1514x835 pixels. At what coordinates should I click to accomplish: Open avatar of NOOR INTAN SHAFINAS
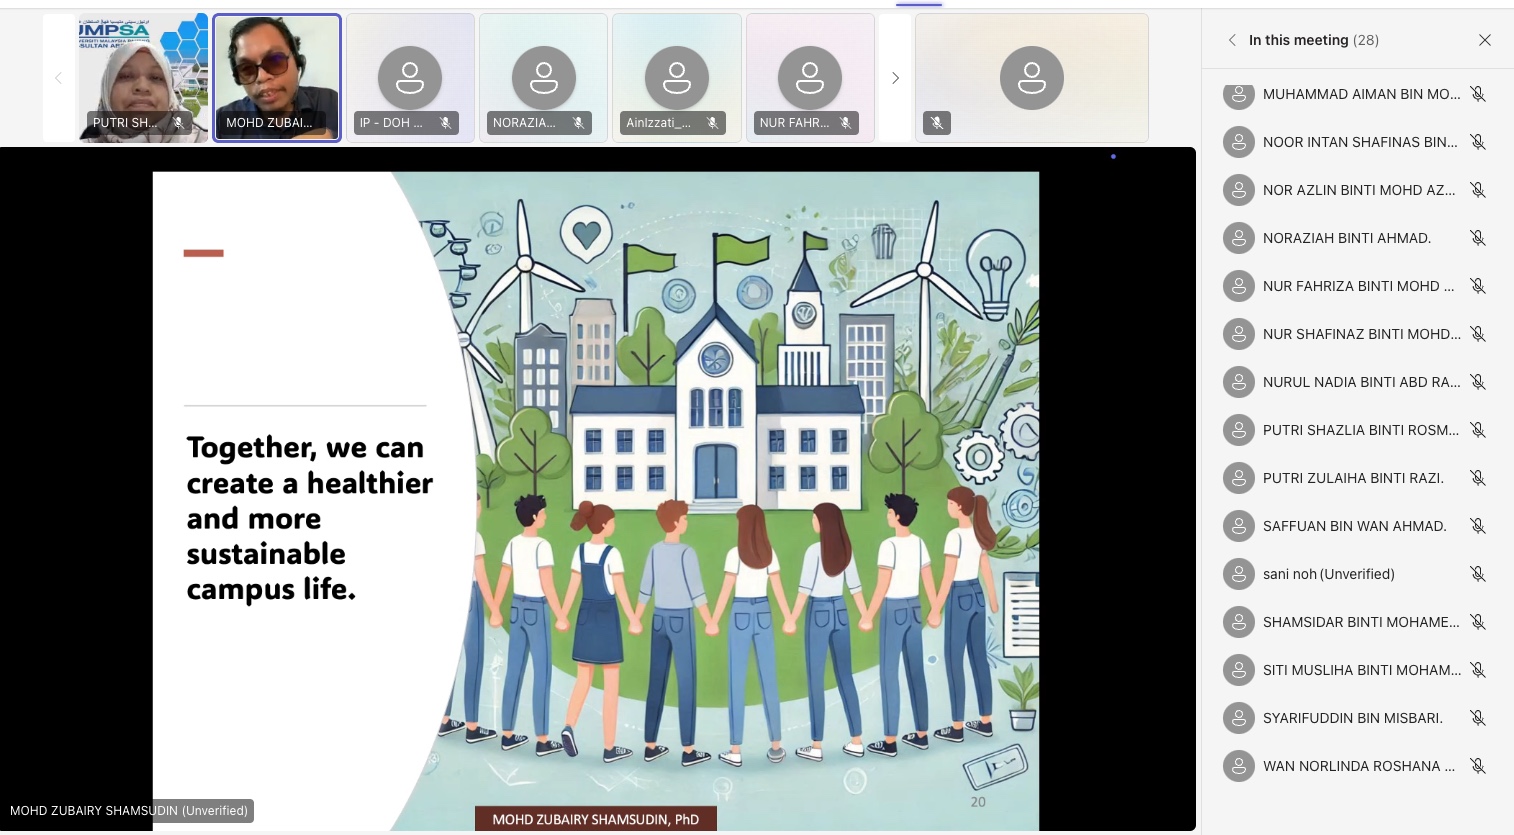[x=1239, y=142]
